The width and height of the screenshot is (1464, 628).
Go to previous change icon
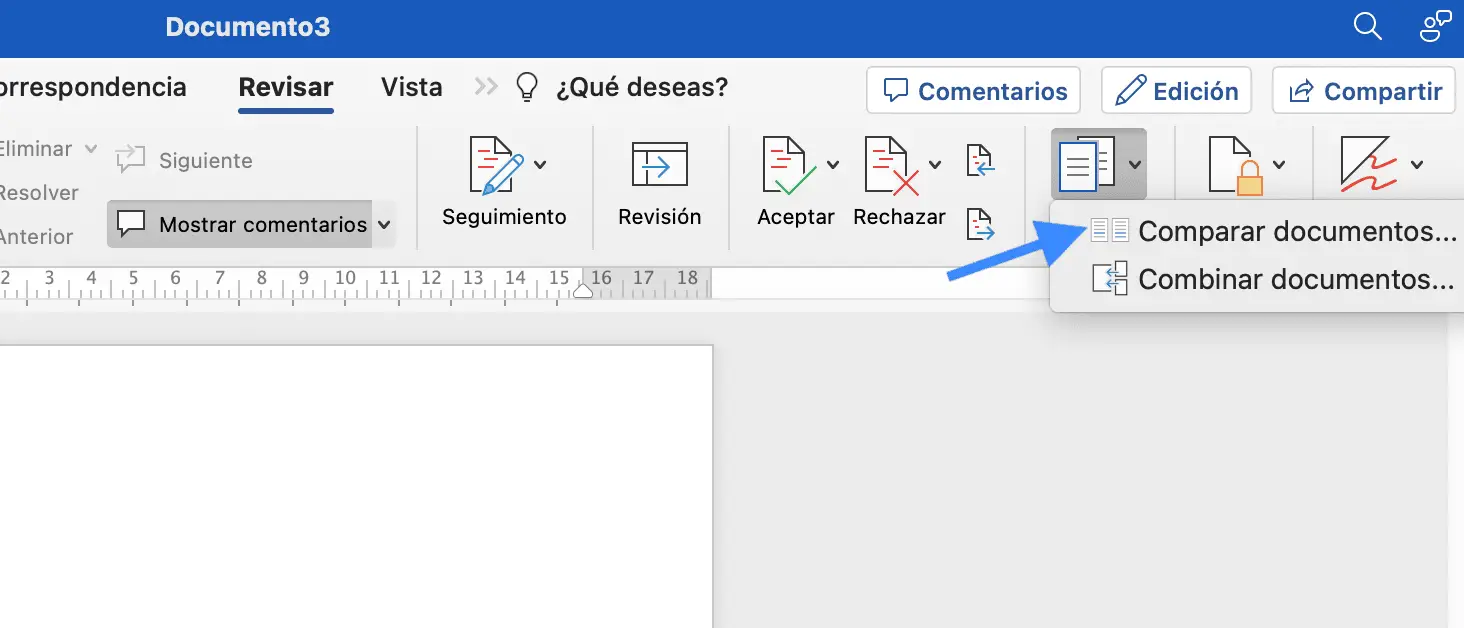981,160
